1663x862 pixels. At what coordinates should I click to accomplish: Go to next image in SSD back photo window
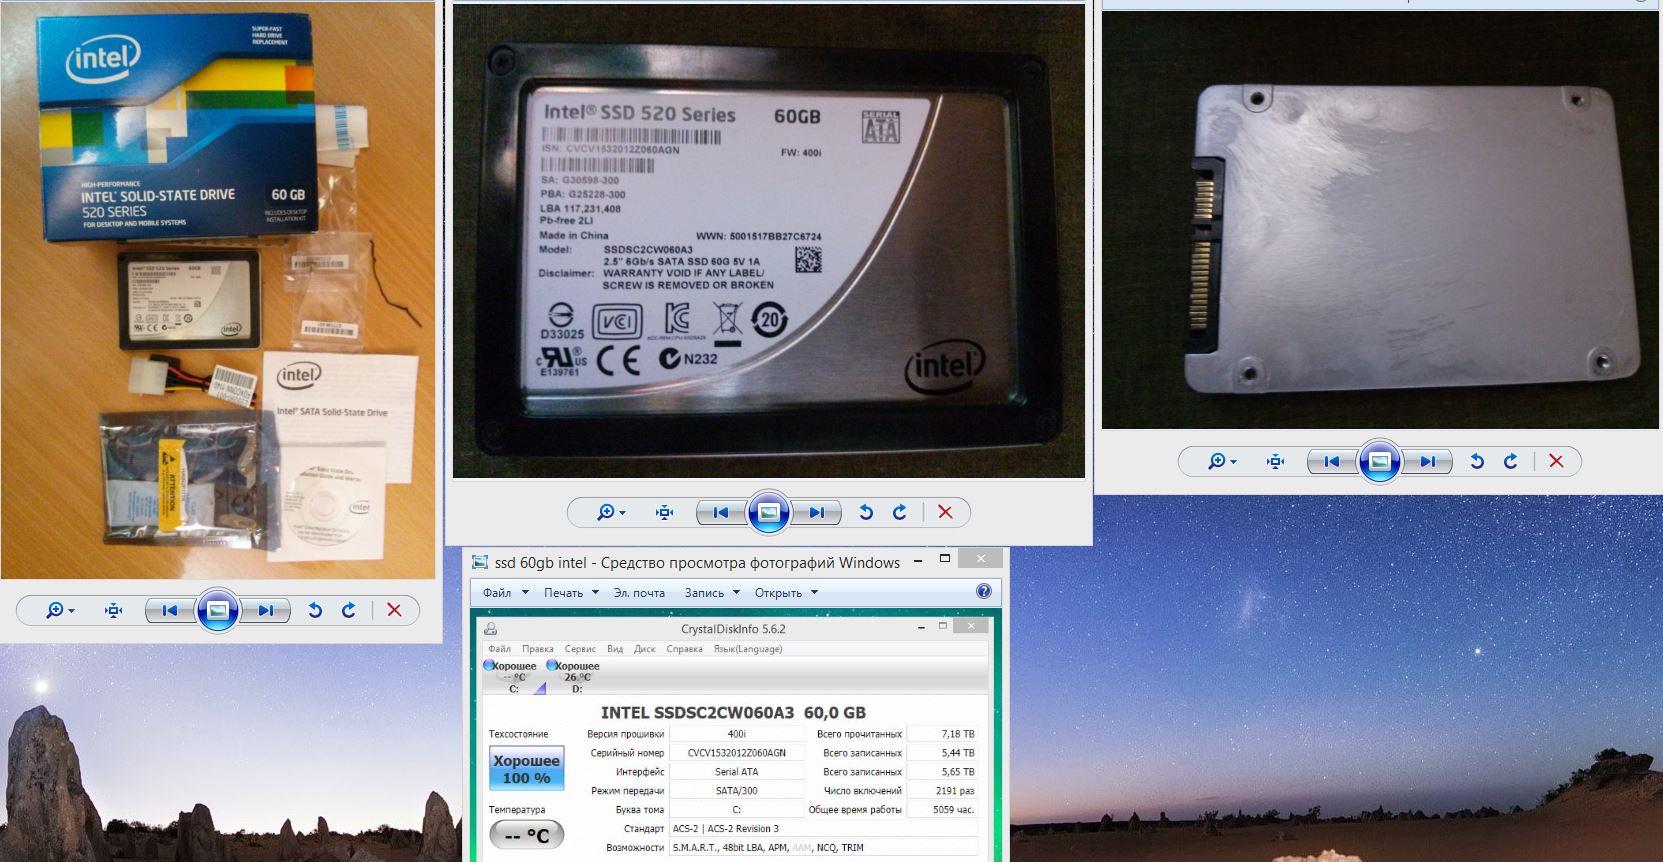[x=1427, y=461]
